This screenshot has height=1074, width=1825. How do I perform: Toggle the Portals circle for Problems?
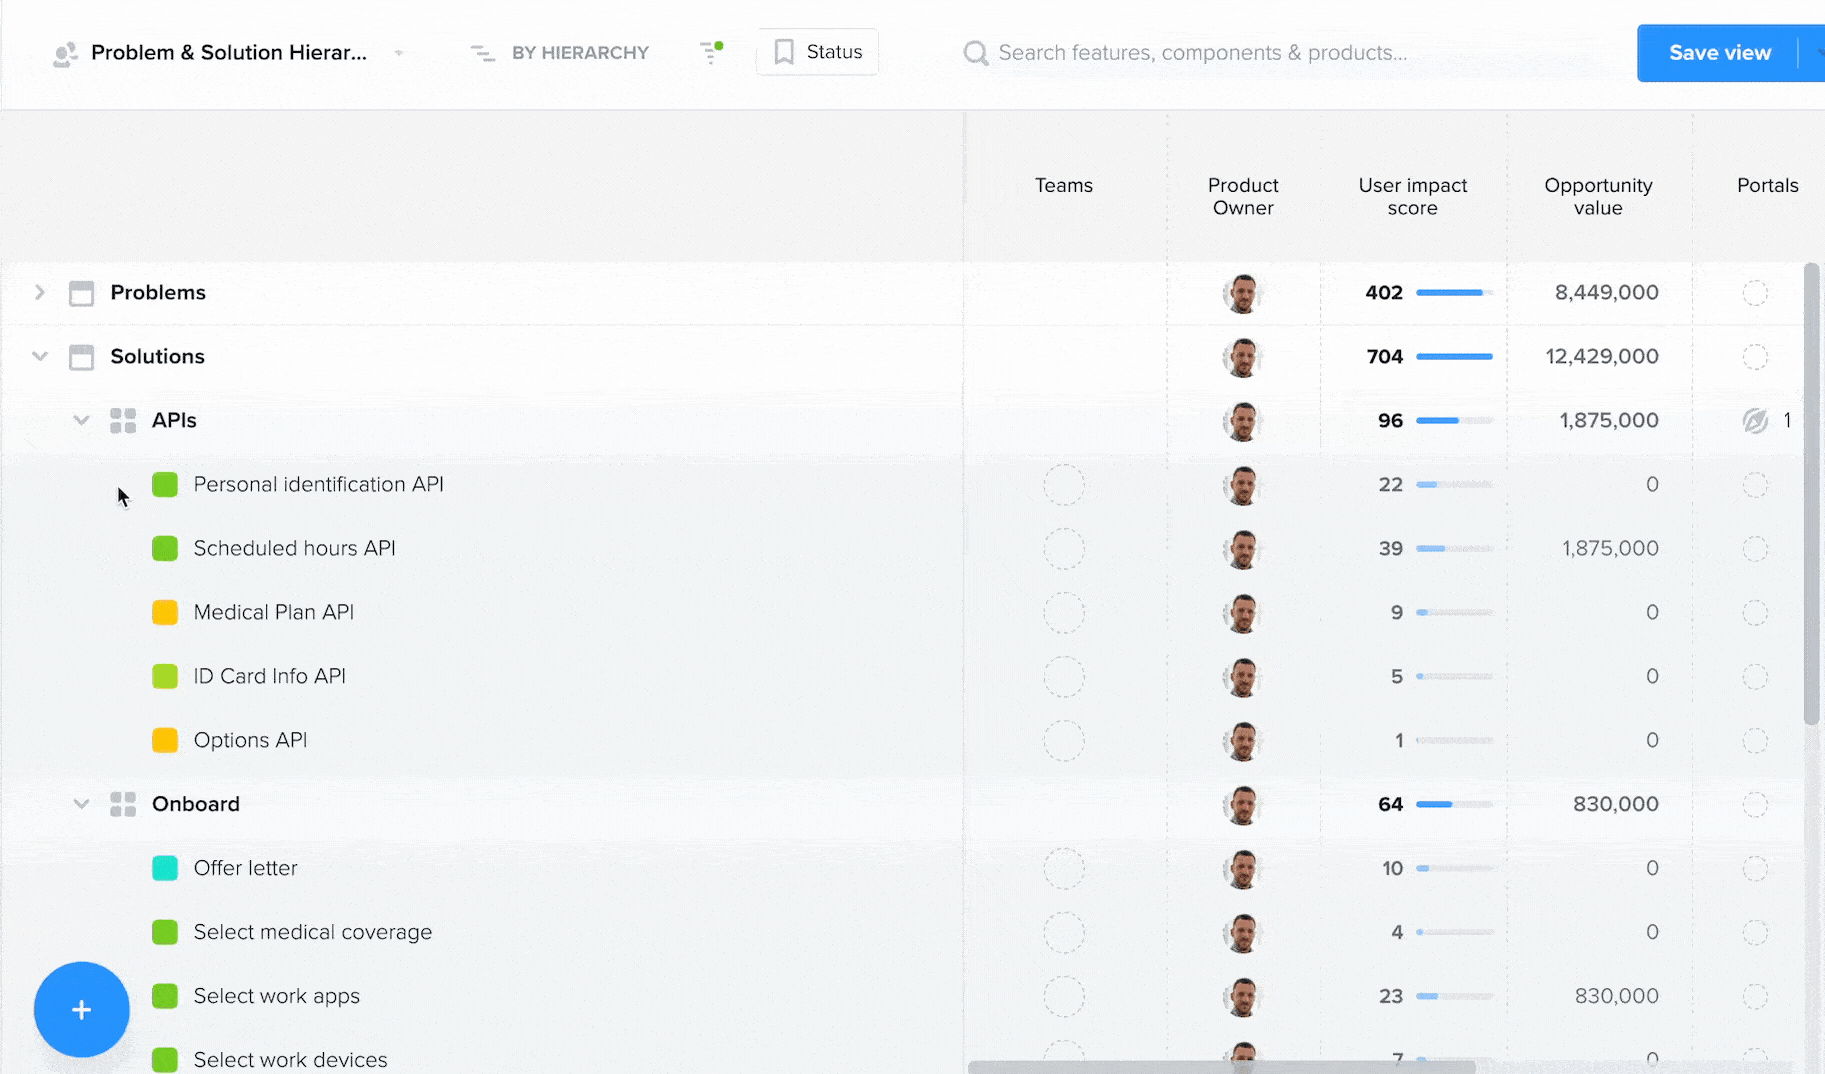click(x=1755, y=293)
